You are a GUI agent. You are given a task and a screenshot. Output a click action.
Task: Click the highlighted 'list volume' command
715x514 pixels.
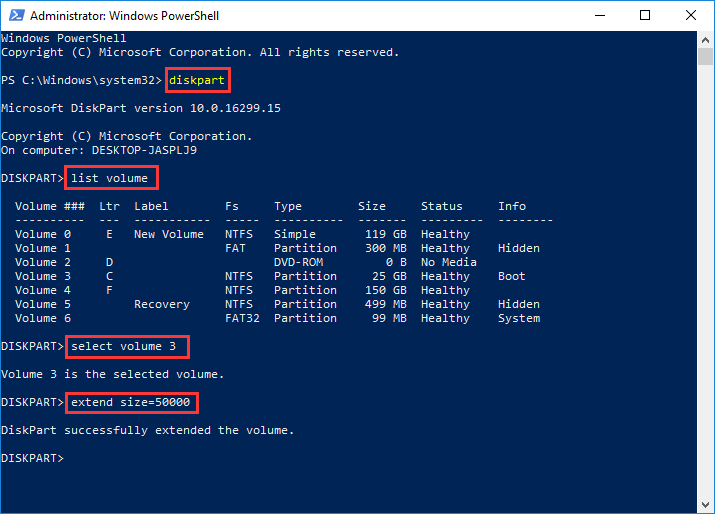coord(109,178)
